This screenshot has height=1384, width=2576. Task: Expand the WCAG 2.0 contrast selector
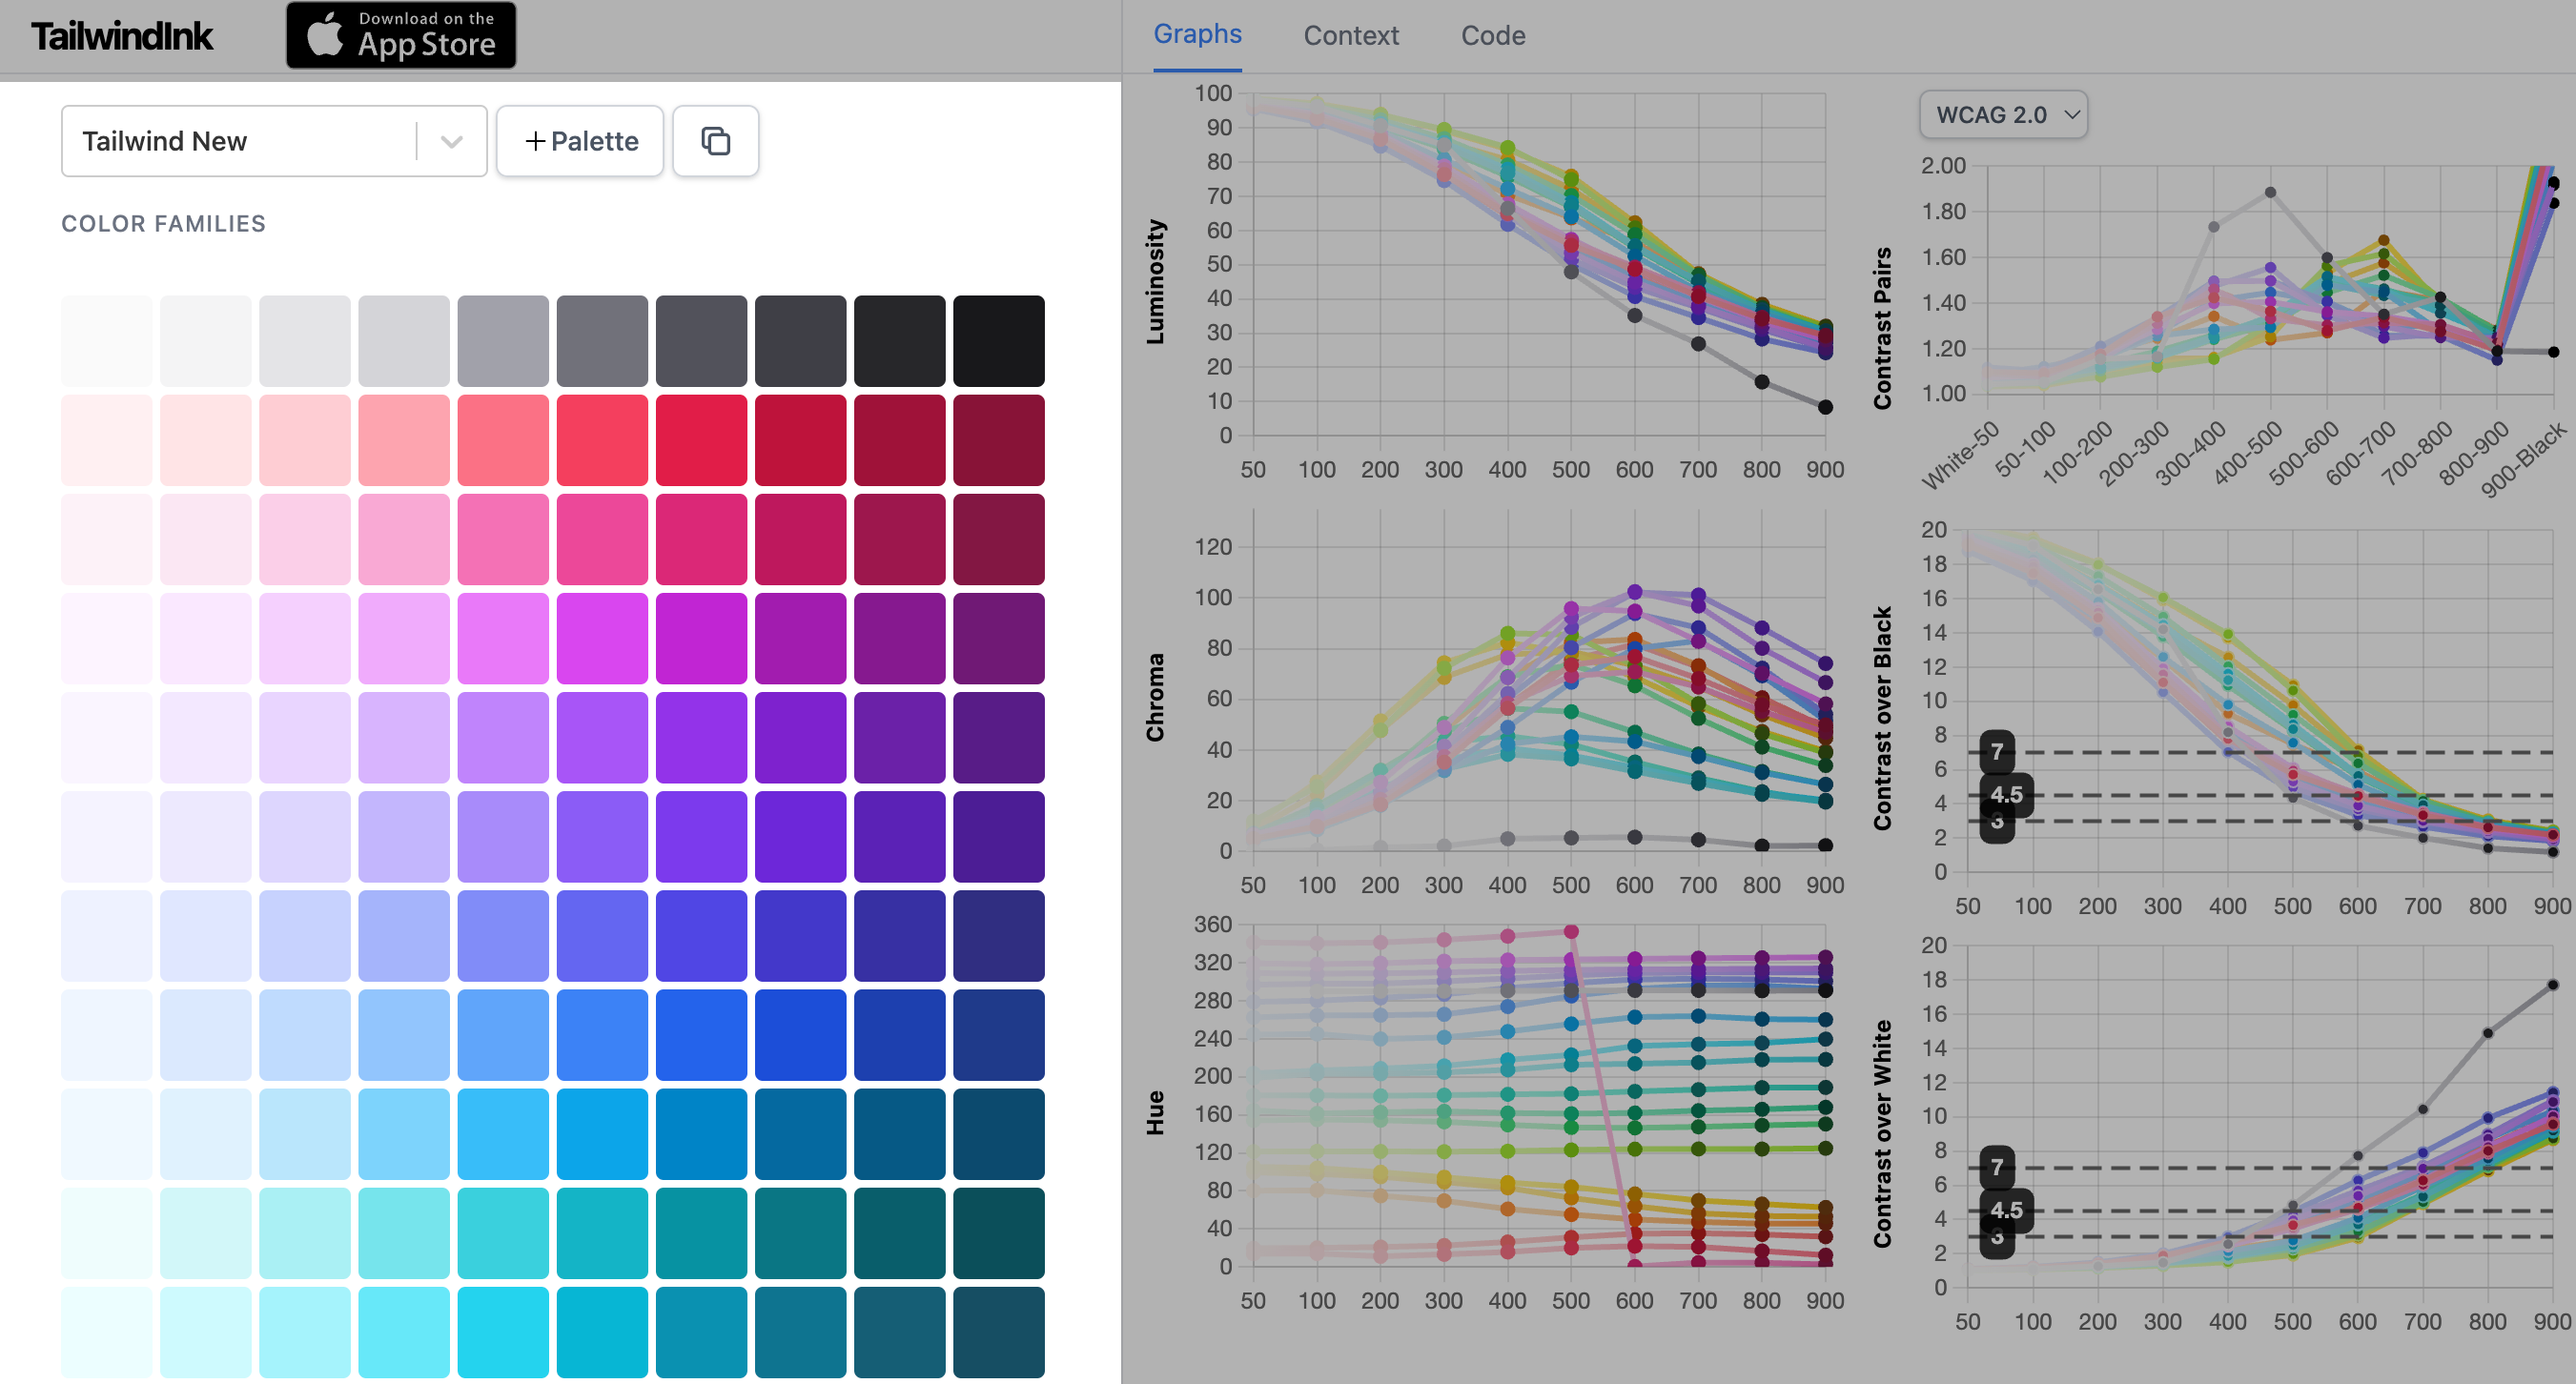[x=2003, y=114]
